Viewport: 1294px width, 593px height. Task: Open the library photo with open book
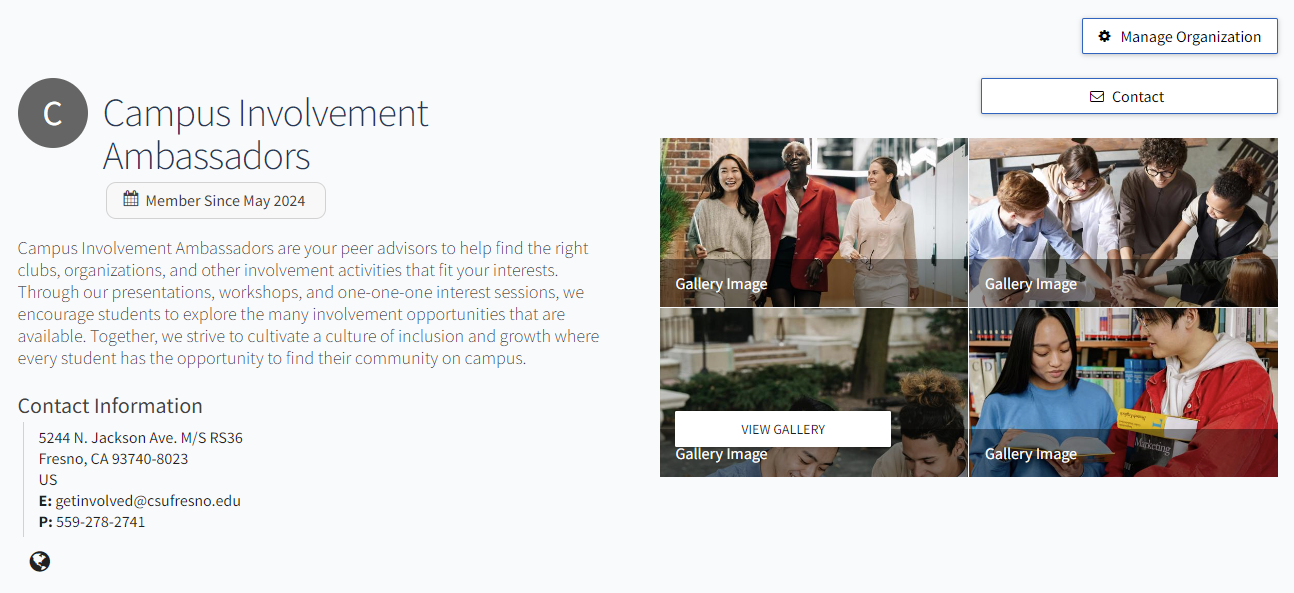[1123, 392]
